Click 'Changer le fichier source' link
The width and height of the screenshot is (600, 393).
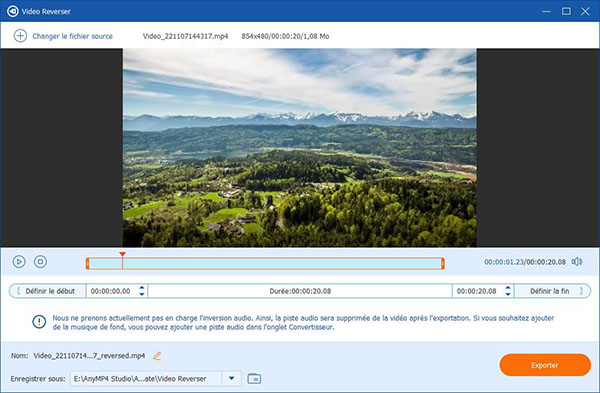click(72, 36)
